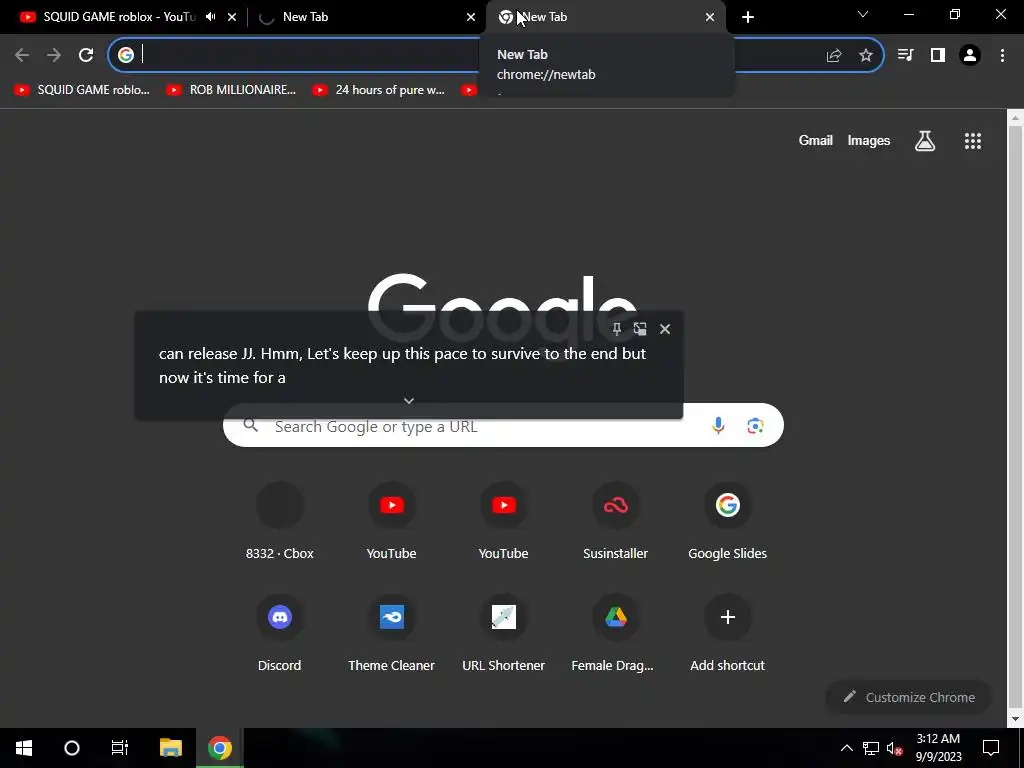The height and width of the screenshot is (768, 1024).
Task: Click the Customize Chrome button
Action: [x=908, y=697]
